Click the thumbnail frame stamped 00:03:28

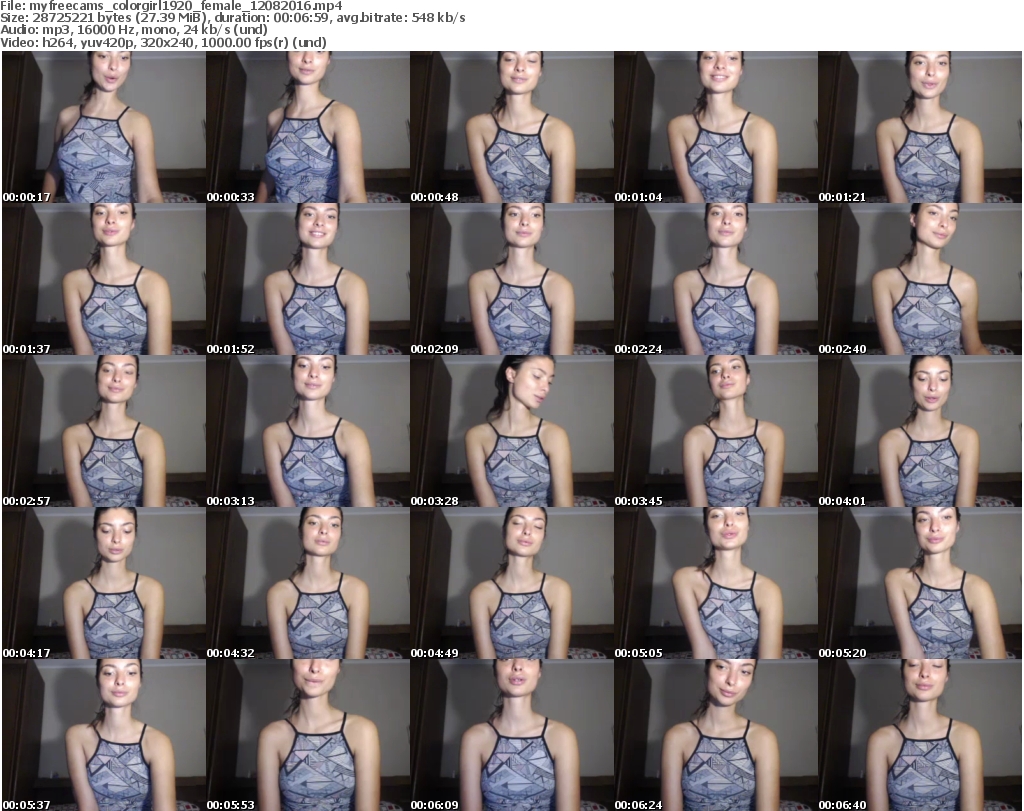pos(512,431)
